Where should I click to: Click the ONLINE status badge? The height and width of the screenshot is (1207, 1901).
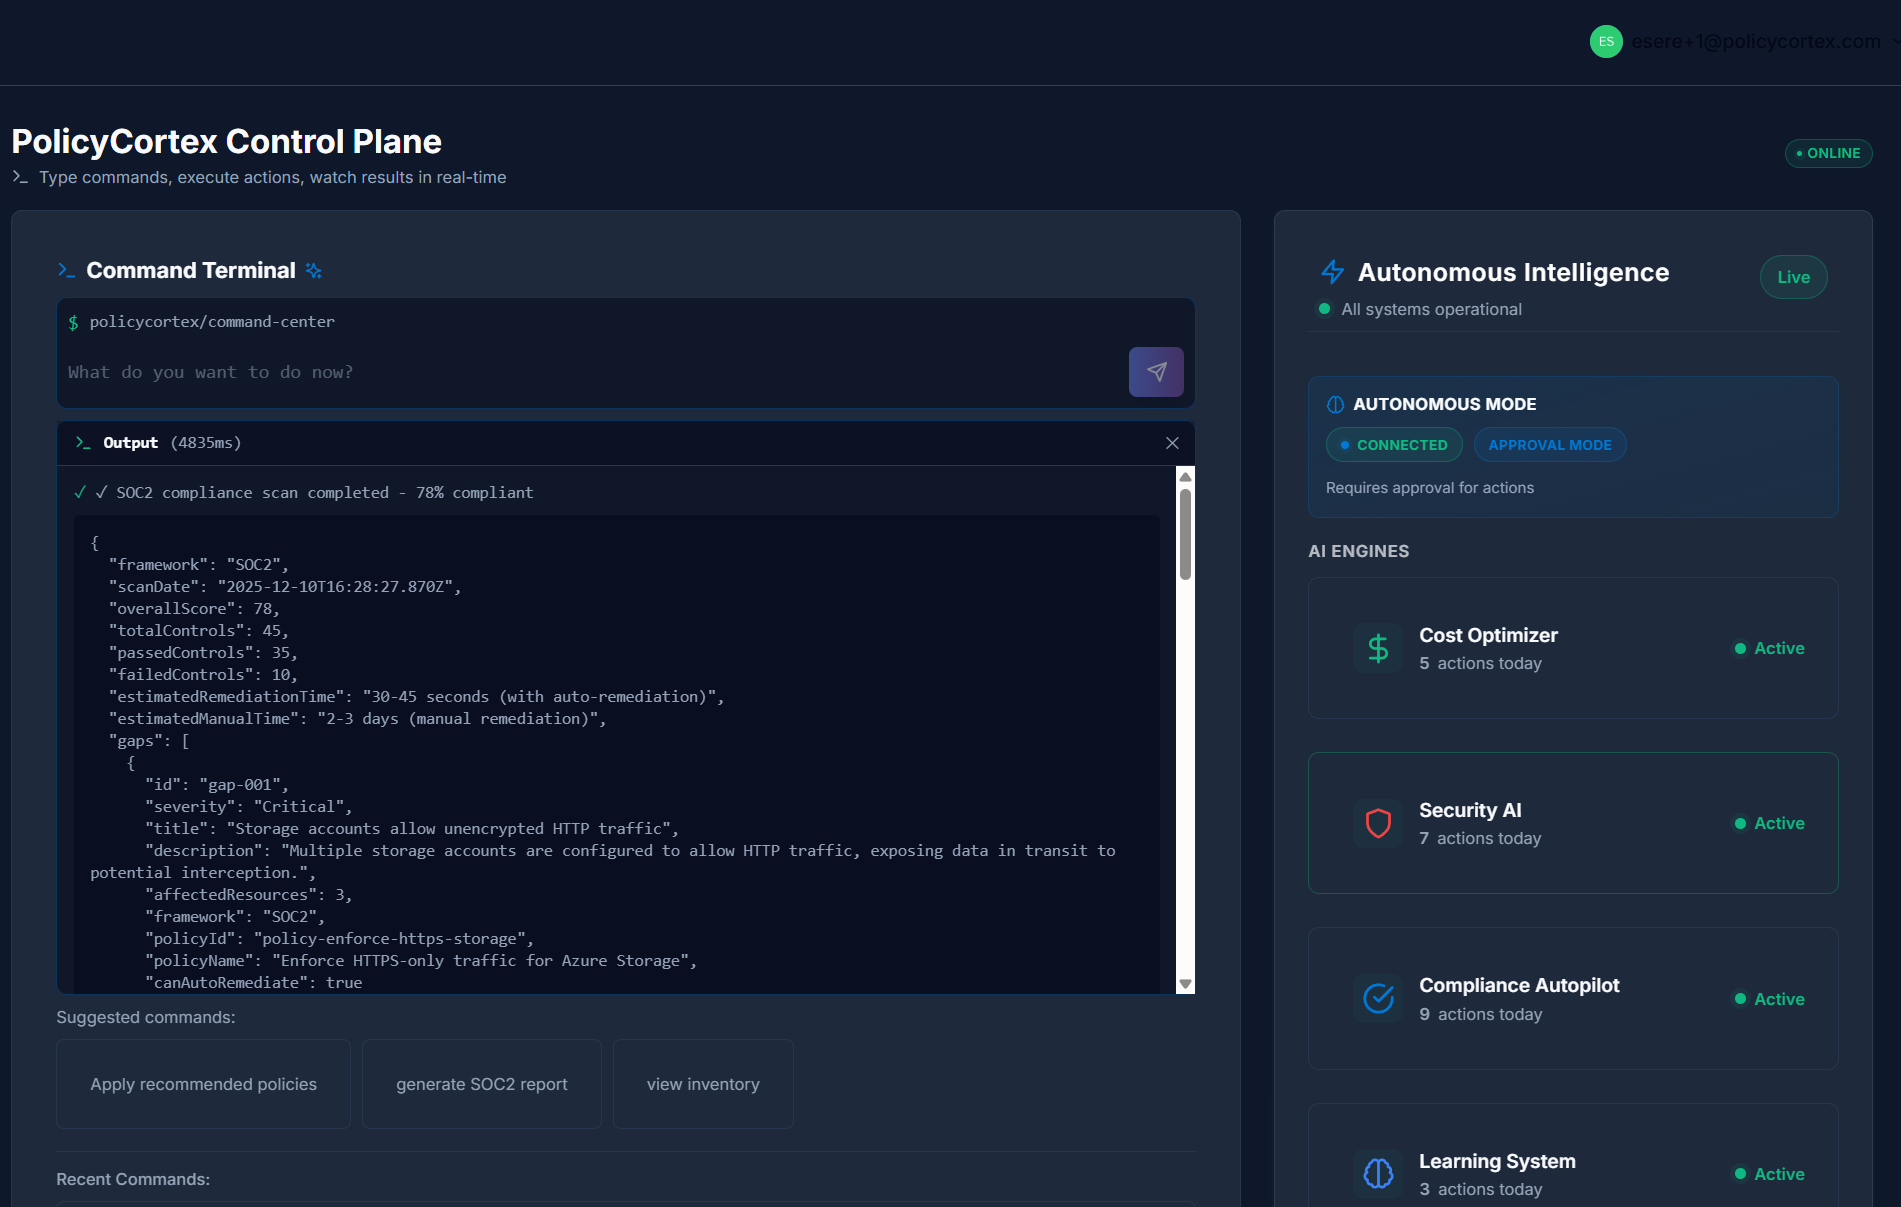click(x=1829, y=153)
